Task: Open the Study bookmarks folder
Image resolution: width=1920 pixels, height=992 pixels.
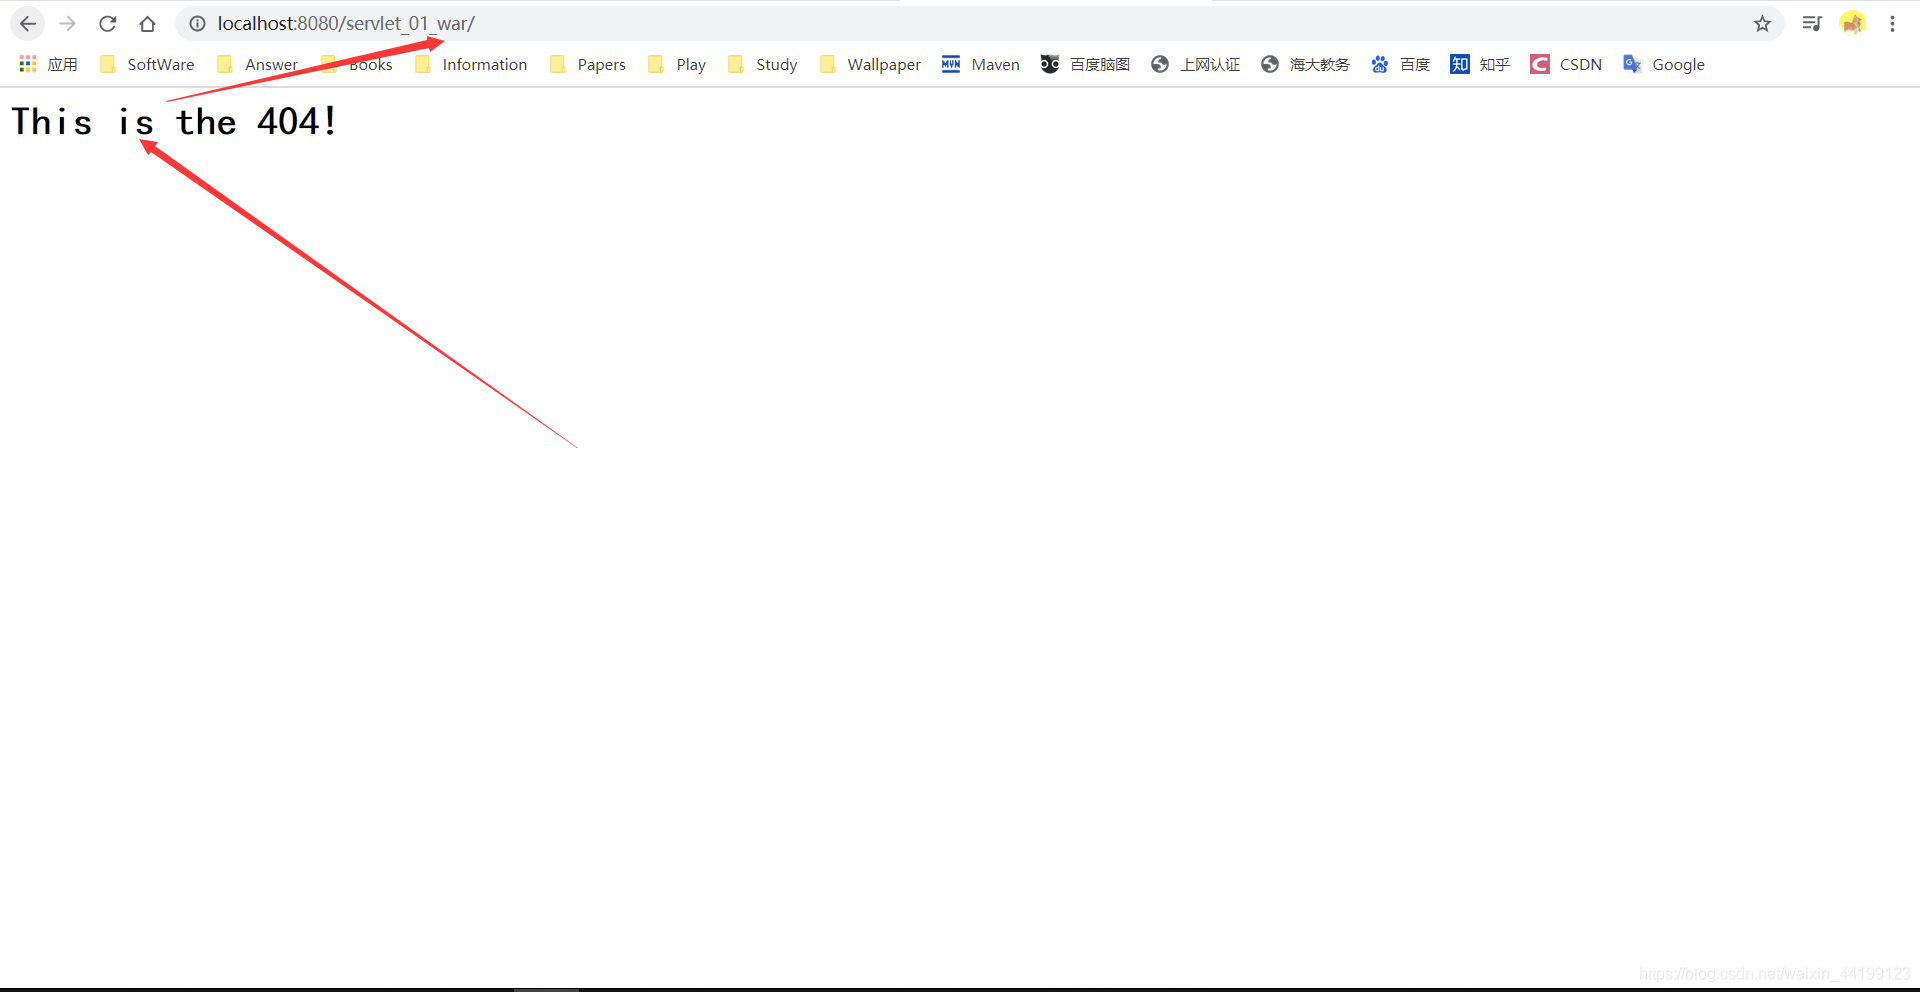Action: click(763, 65)
